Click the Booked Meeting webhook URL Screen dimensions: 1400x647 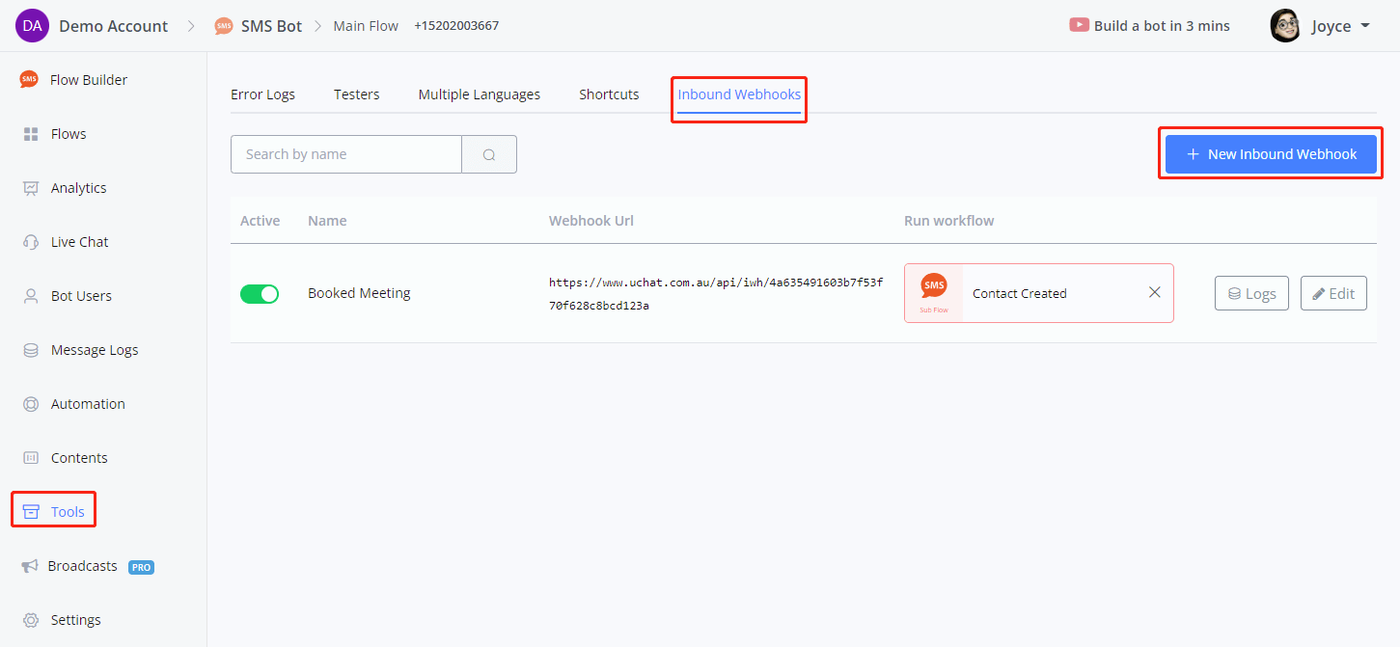716,294
